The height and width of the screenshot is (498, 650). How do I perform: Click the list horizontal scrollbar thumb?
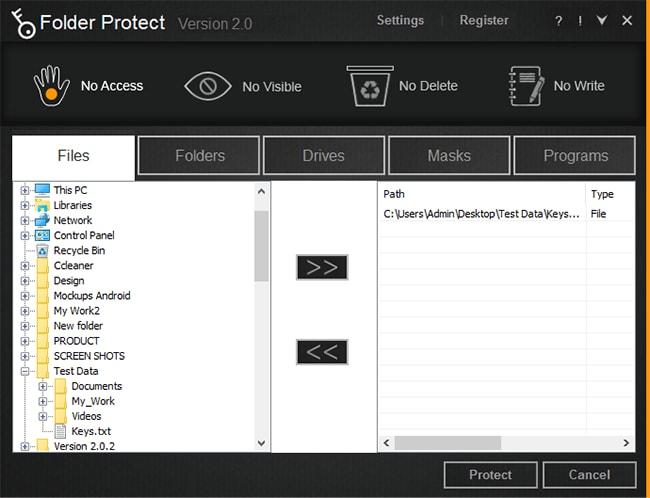click(x=448, y=443)
